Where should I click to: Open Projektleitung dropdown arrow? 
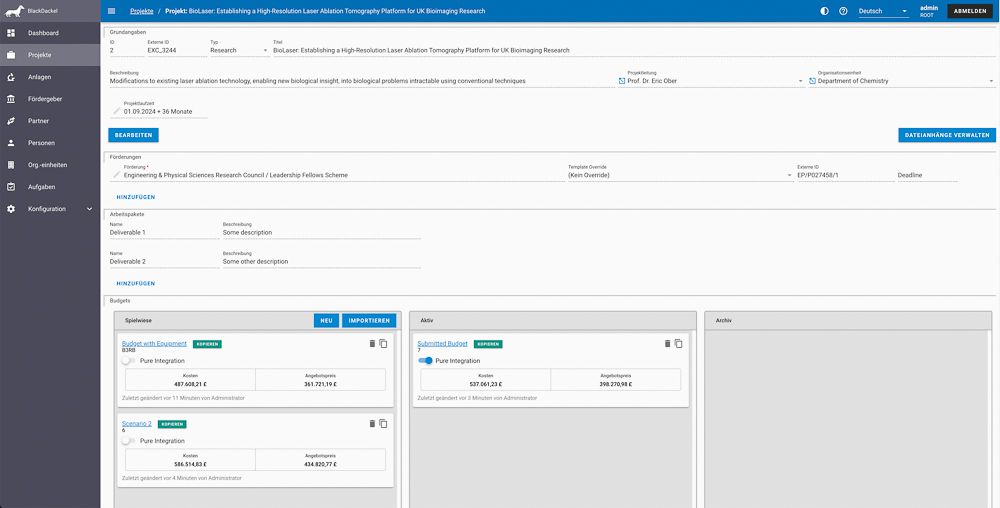[800, 82]
